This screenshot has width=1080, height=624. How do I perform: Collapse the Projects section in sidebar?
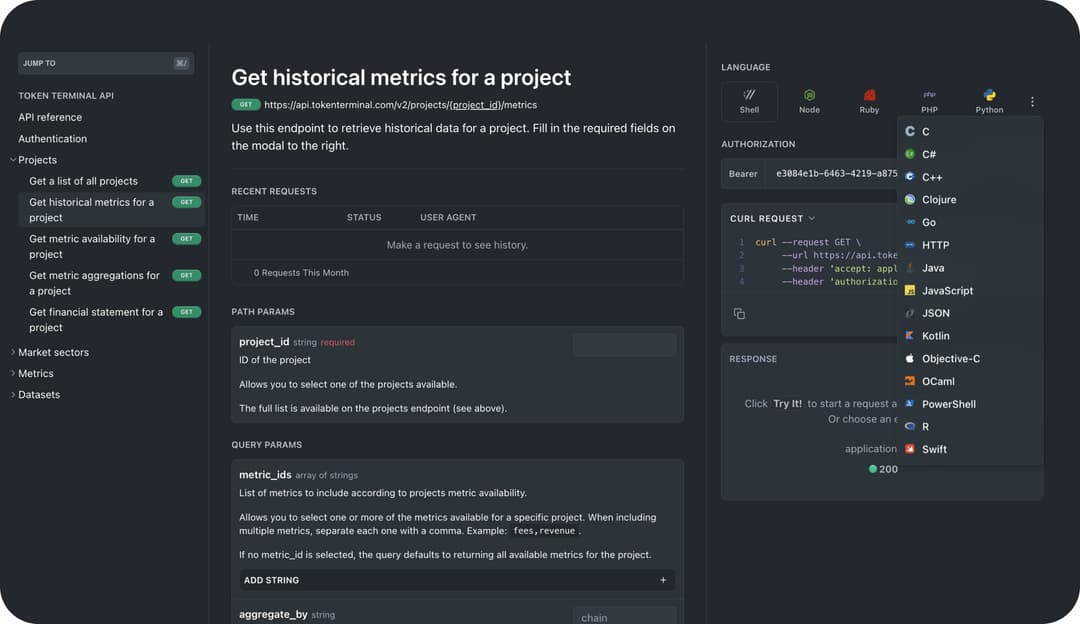click(x=13, y=160)
